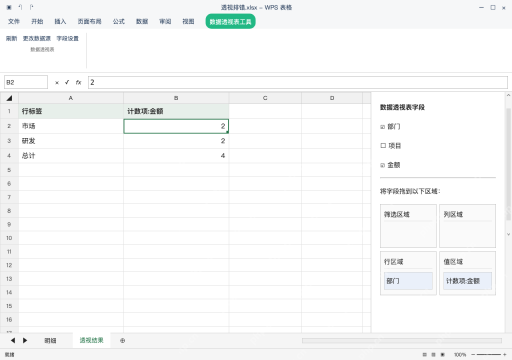Cancel formula entry with the X icon

pos(57,83)
